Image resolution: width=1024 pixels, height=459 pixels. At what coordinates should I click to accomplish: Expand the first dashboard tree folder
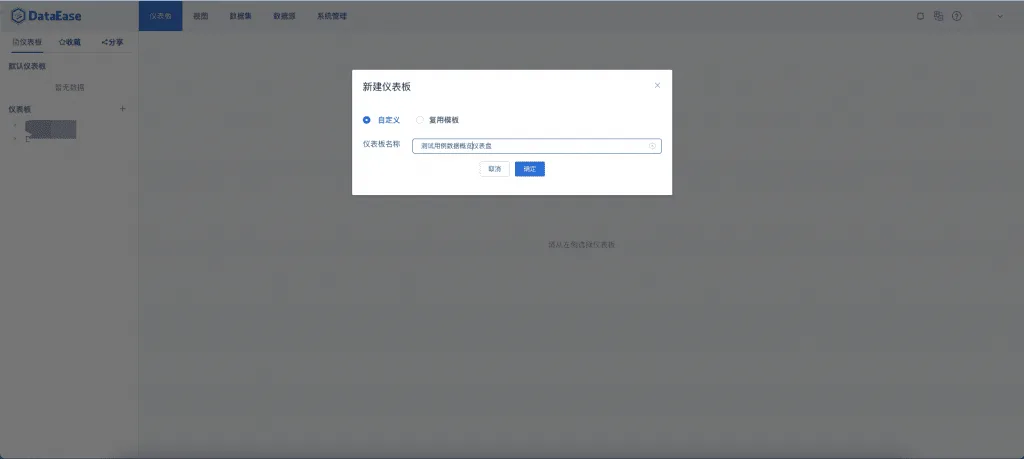[15, 126]
